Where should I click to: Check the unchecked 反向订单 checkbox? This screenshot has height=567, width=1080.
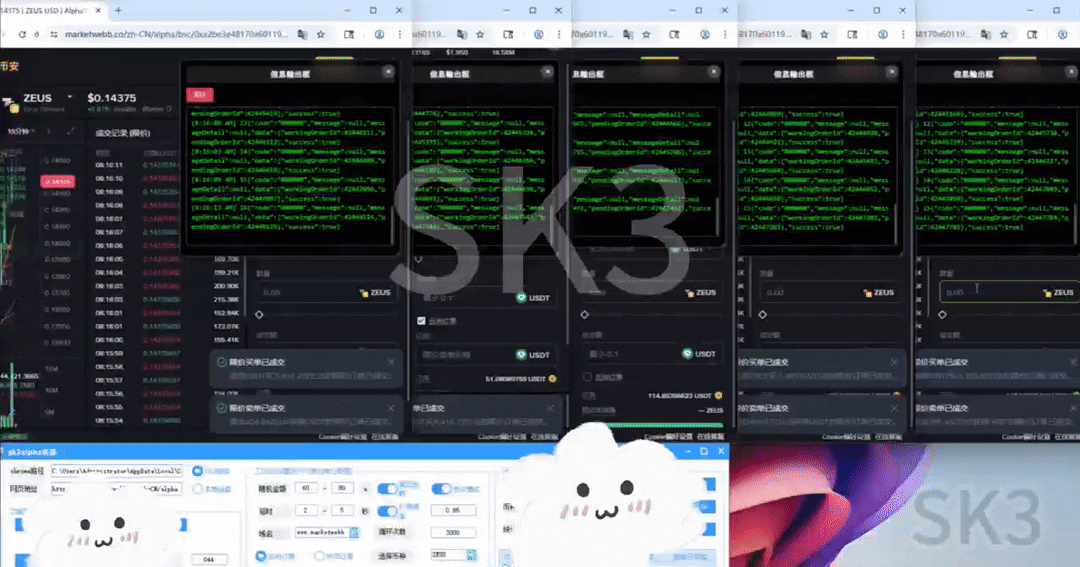click(x=586, y=376)
